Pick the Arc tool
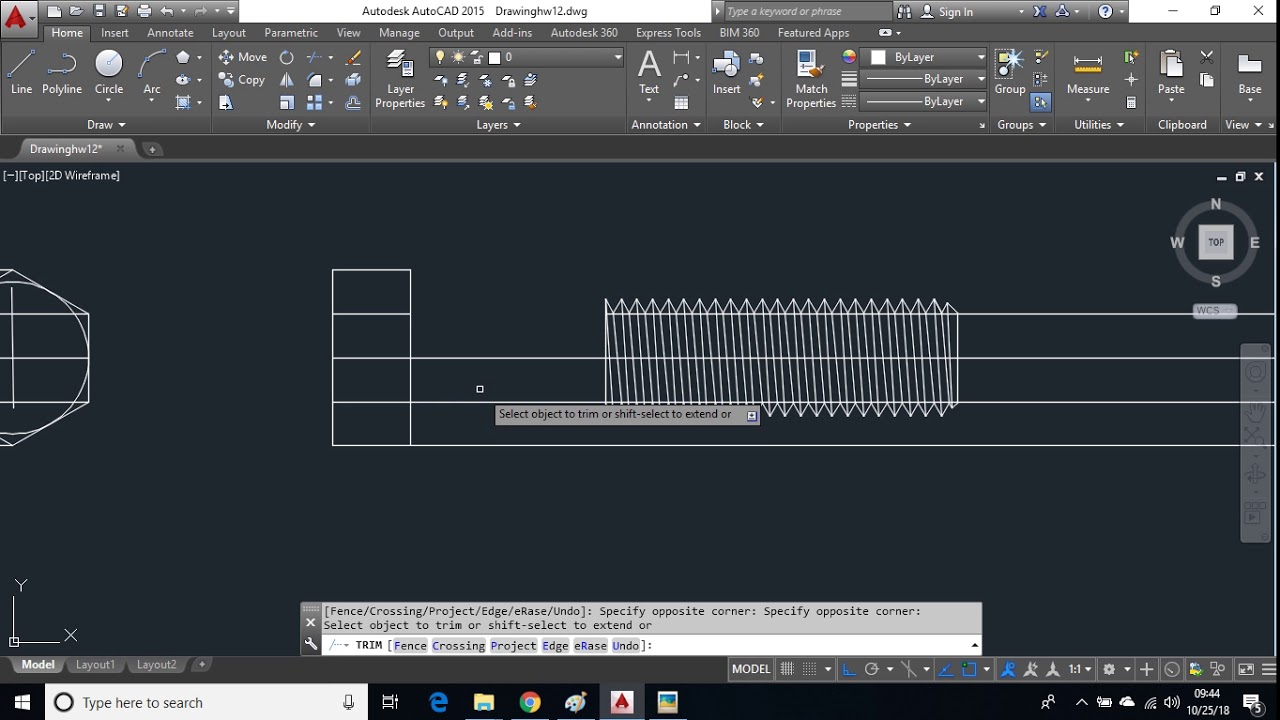This screenshot has height=720, width=1280. (x=152, y=72)
